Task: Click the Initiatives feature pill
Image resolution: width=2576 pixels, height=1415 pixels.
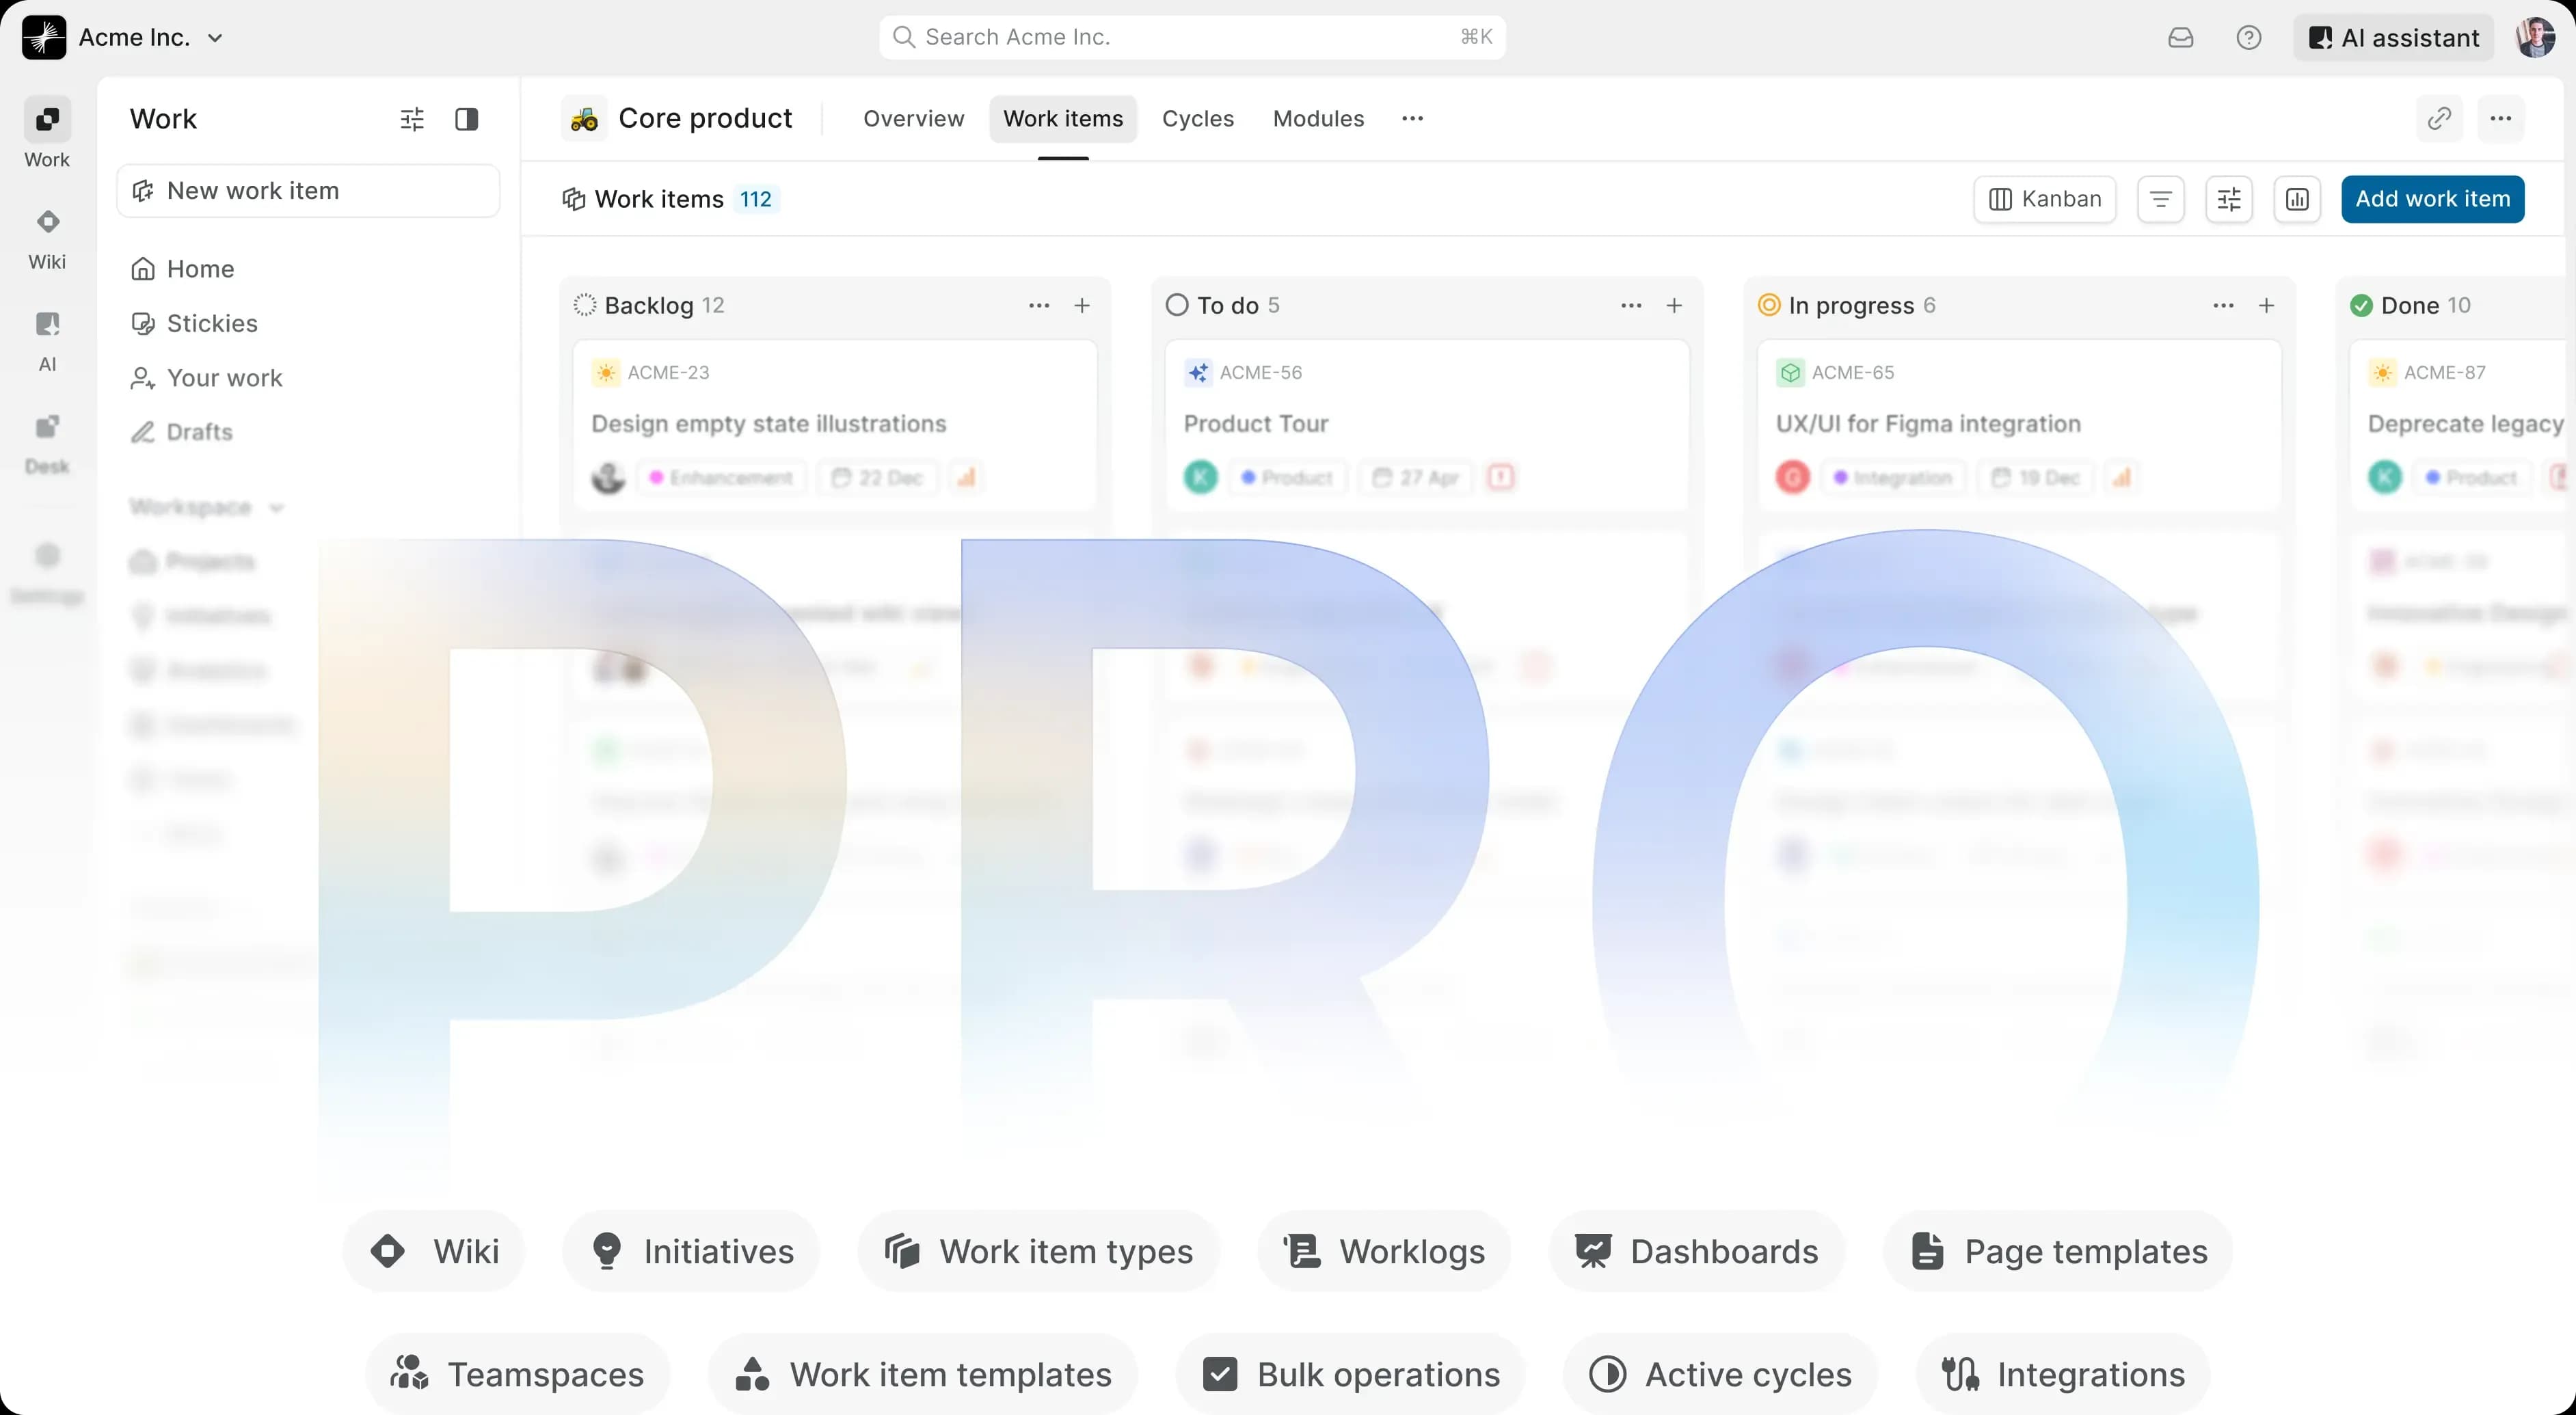Action: (x=692, y=1251)
